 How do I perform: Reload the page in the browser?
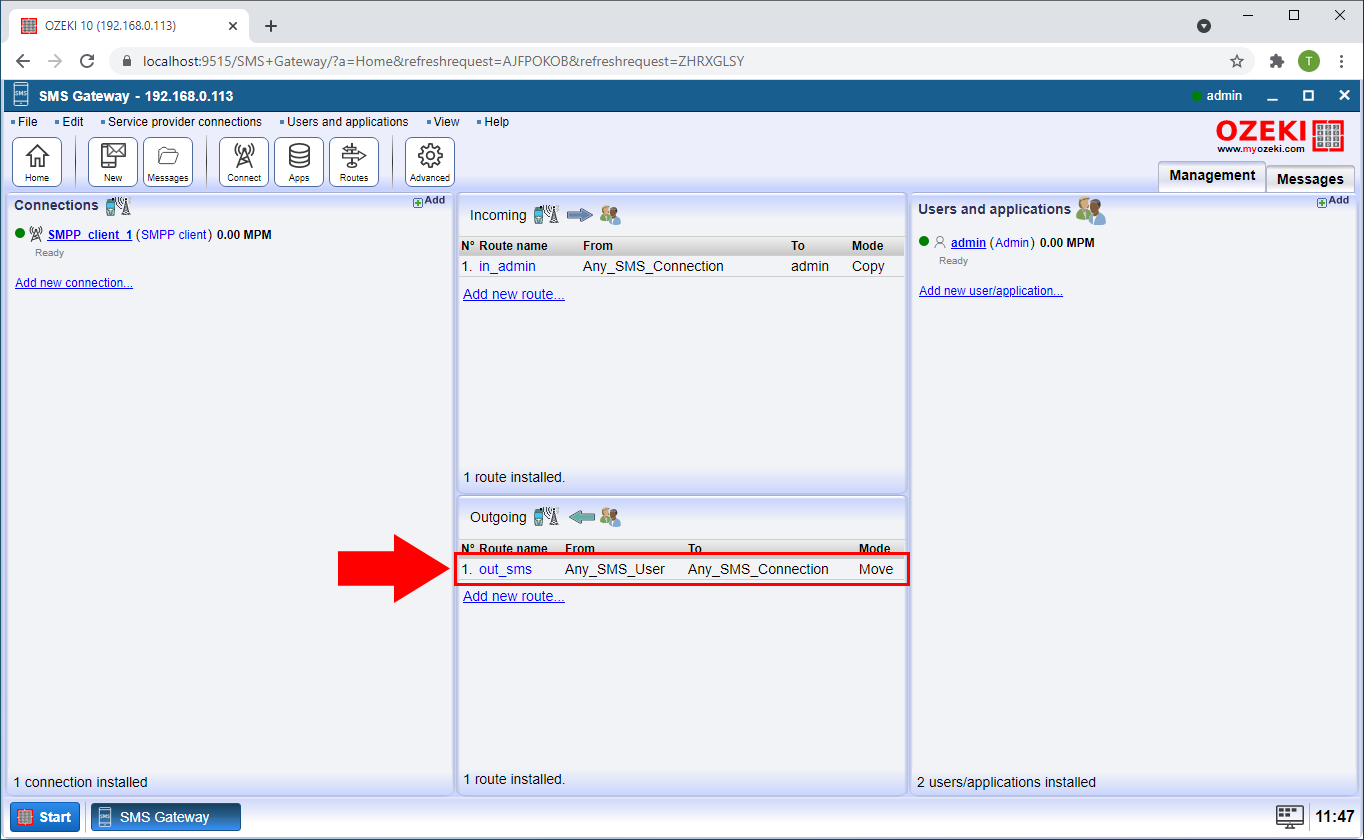tap(87, 61)
